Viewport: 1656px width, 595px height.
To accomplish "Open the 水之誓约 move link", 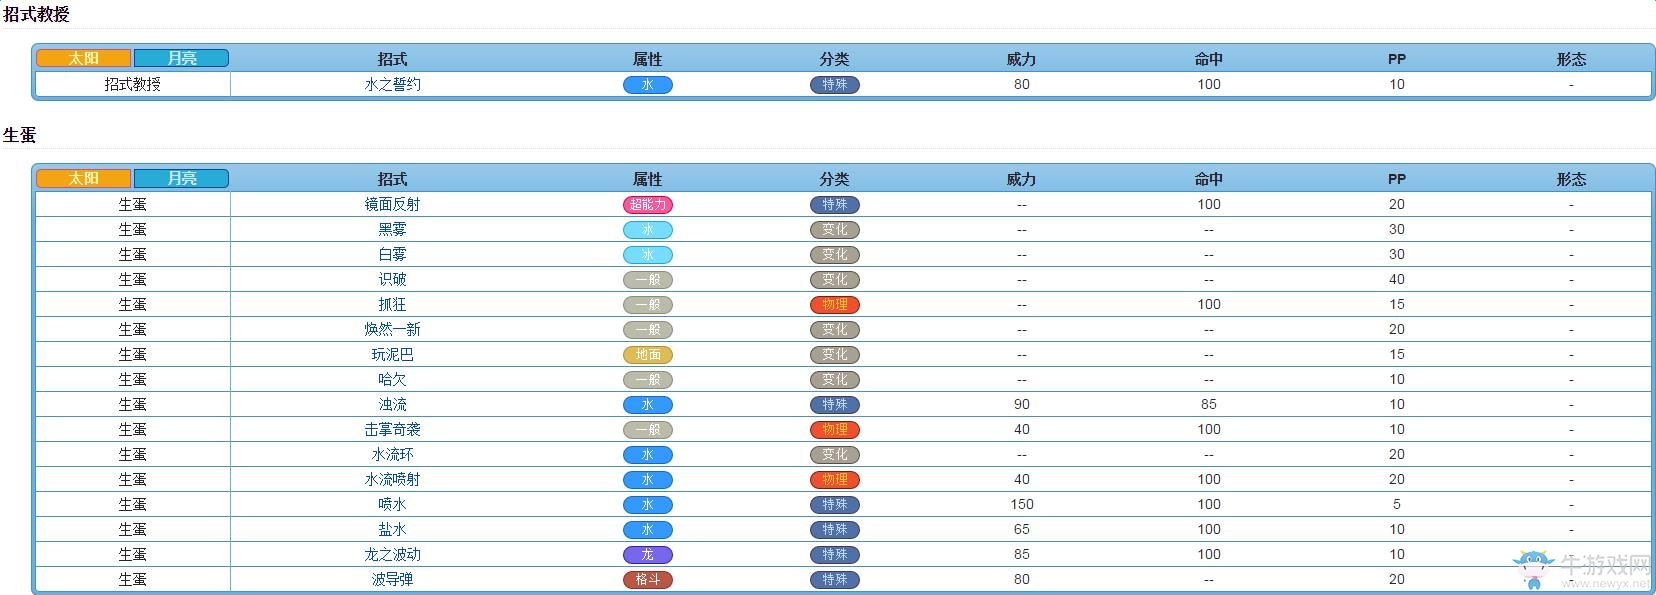I will tap(392, 84).
